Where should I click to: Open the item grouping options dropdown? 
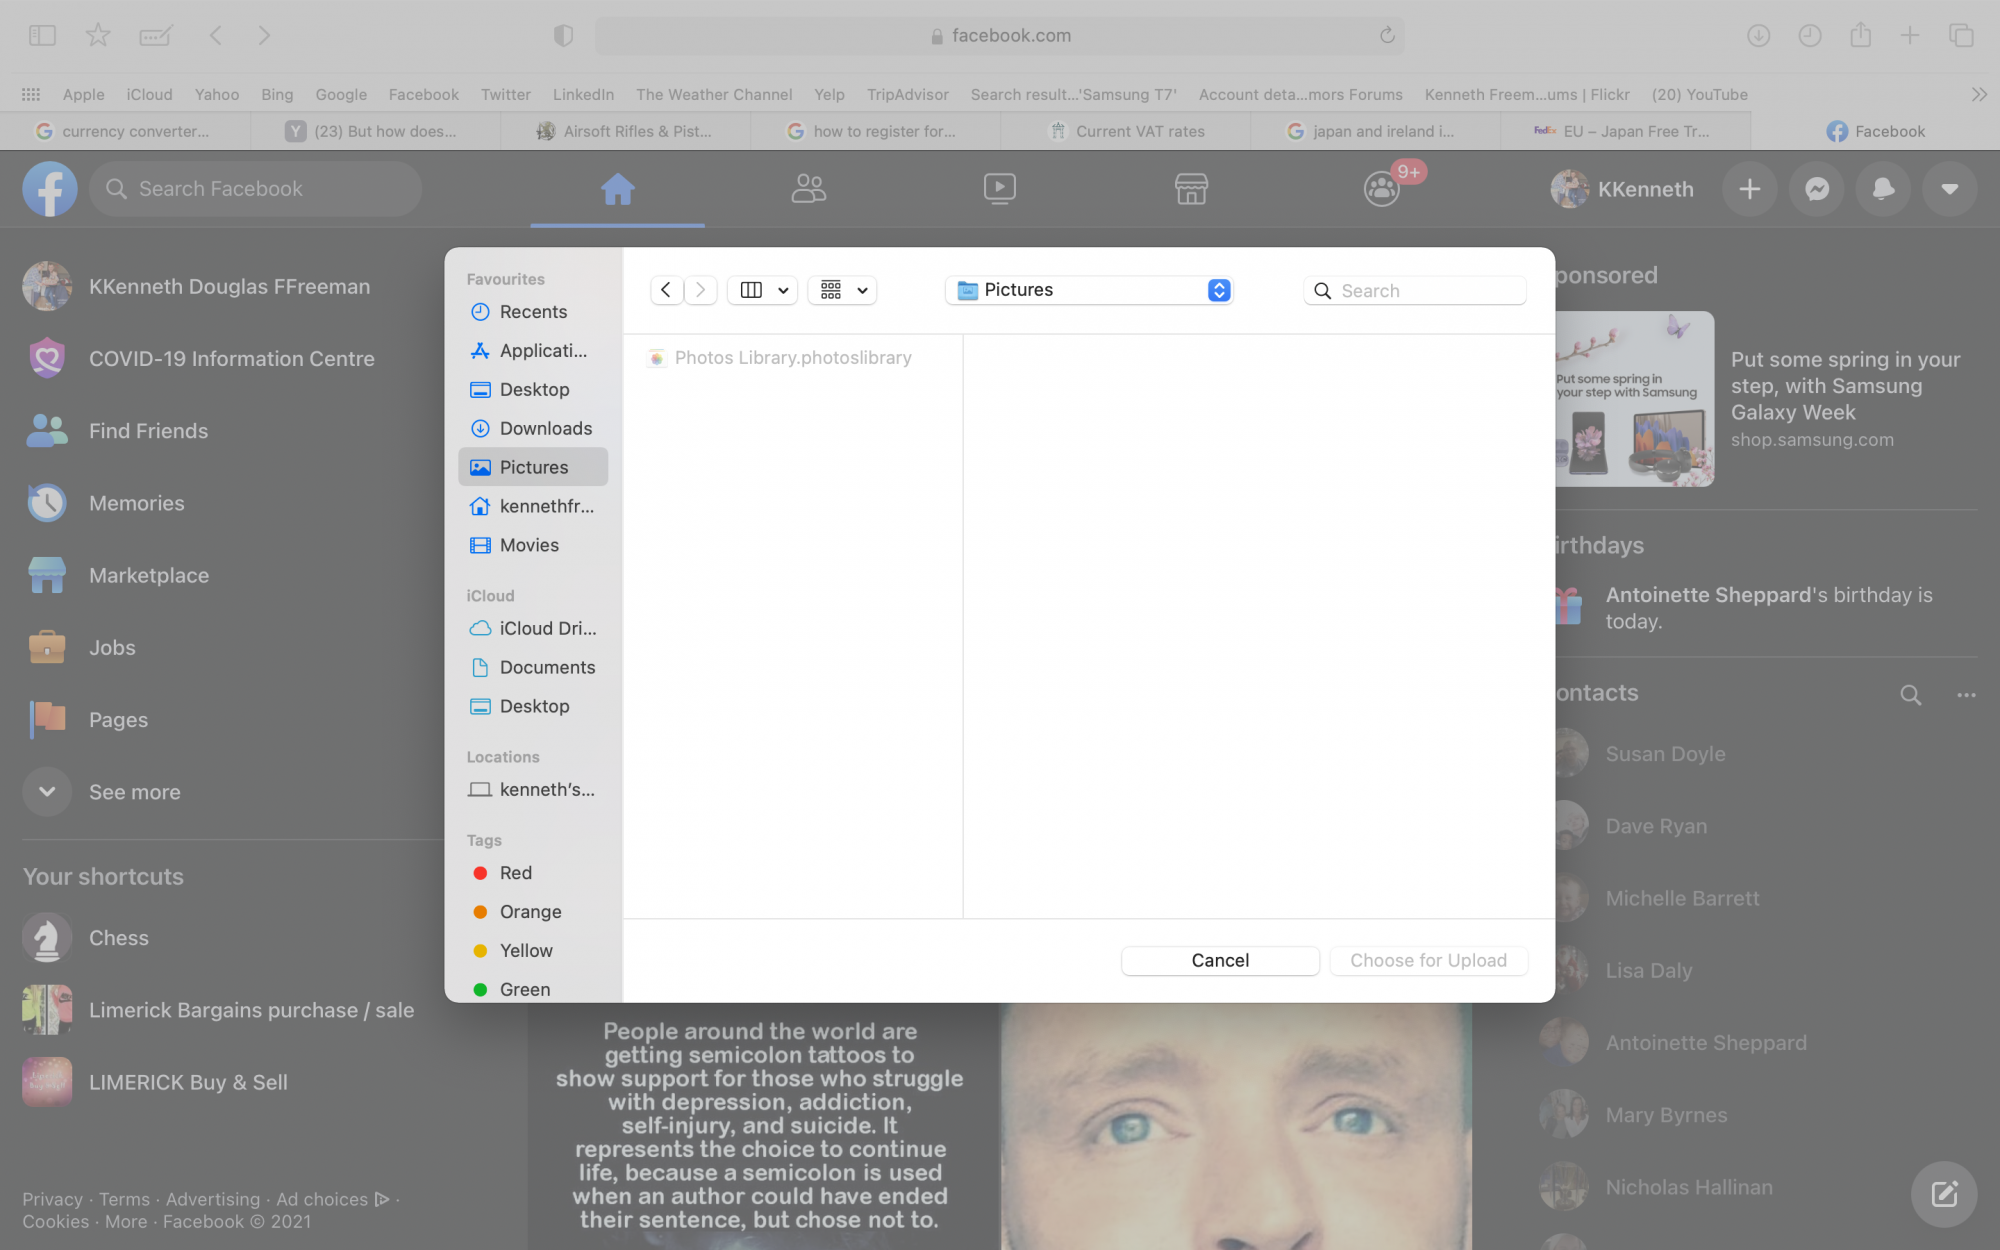click(x=842, y=290)
